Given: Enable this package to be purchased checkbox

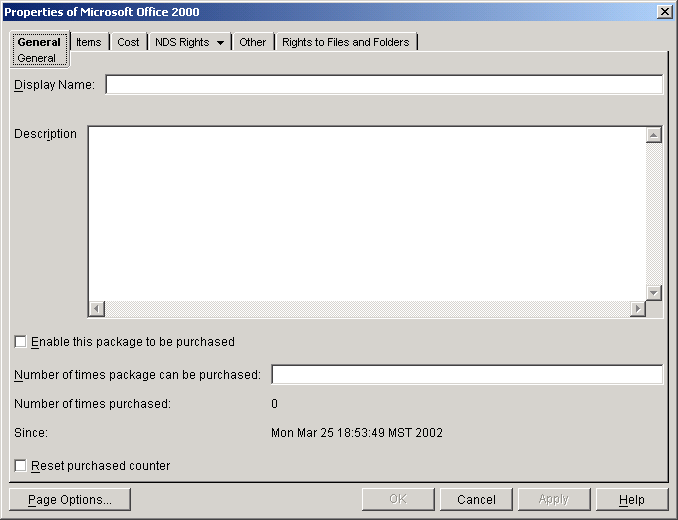Looking at the screenshot, I should [x=20, y=341].
